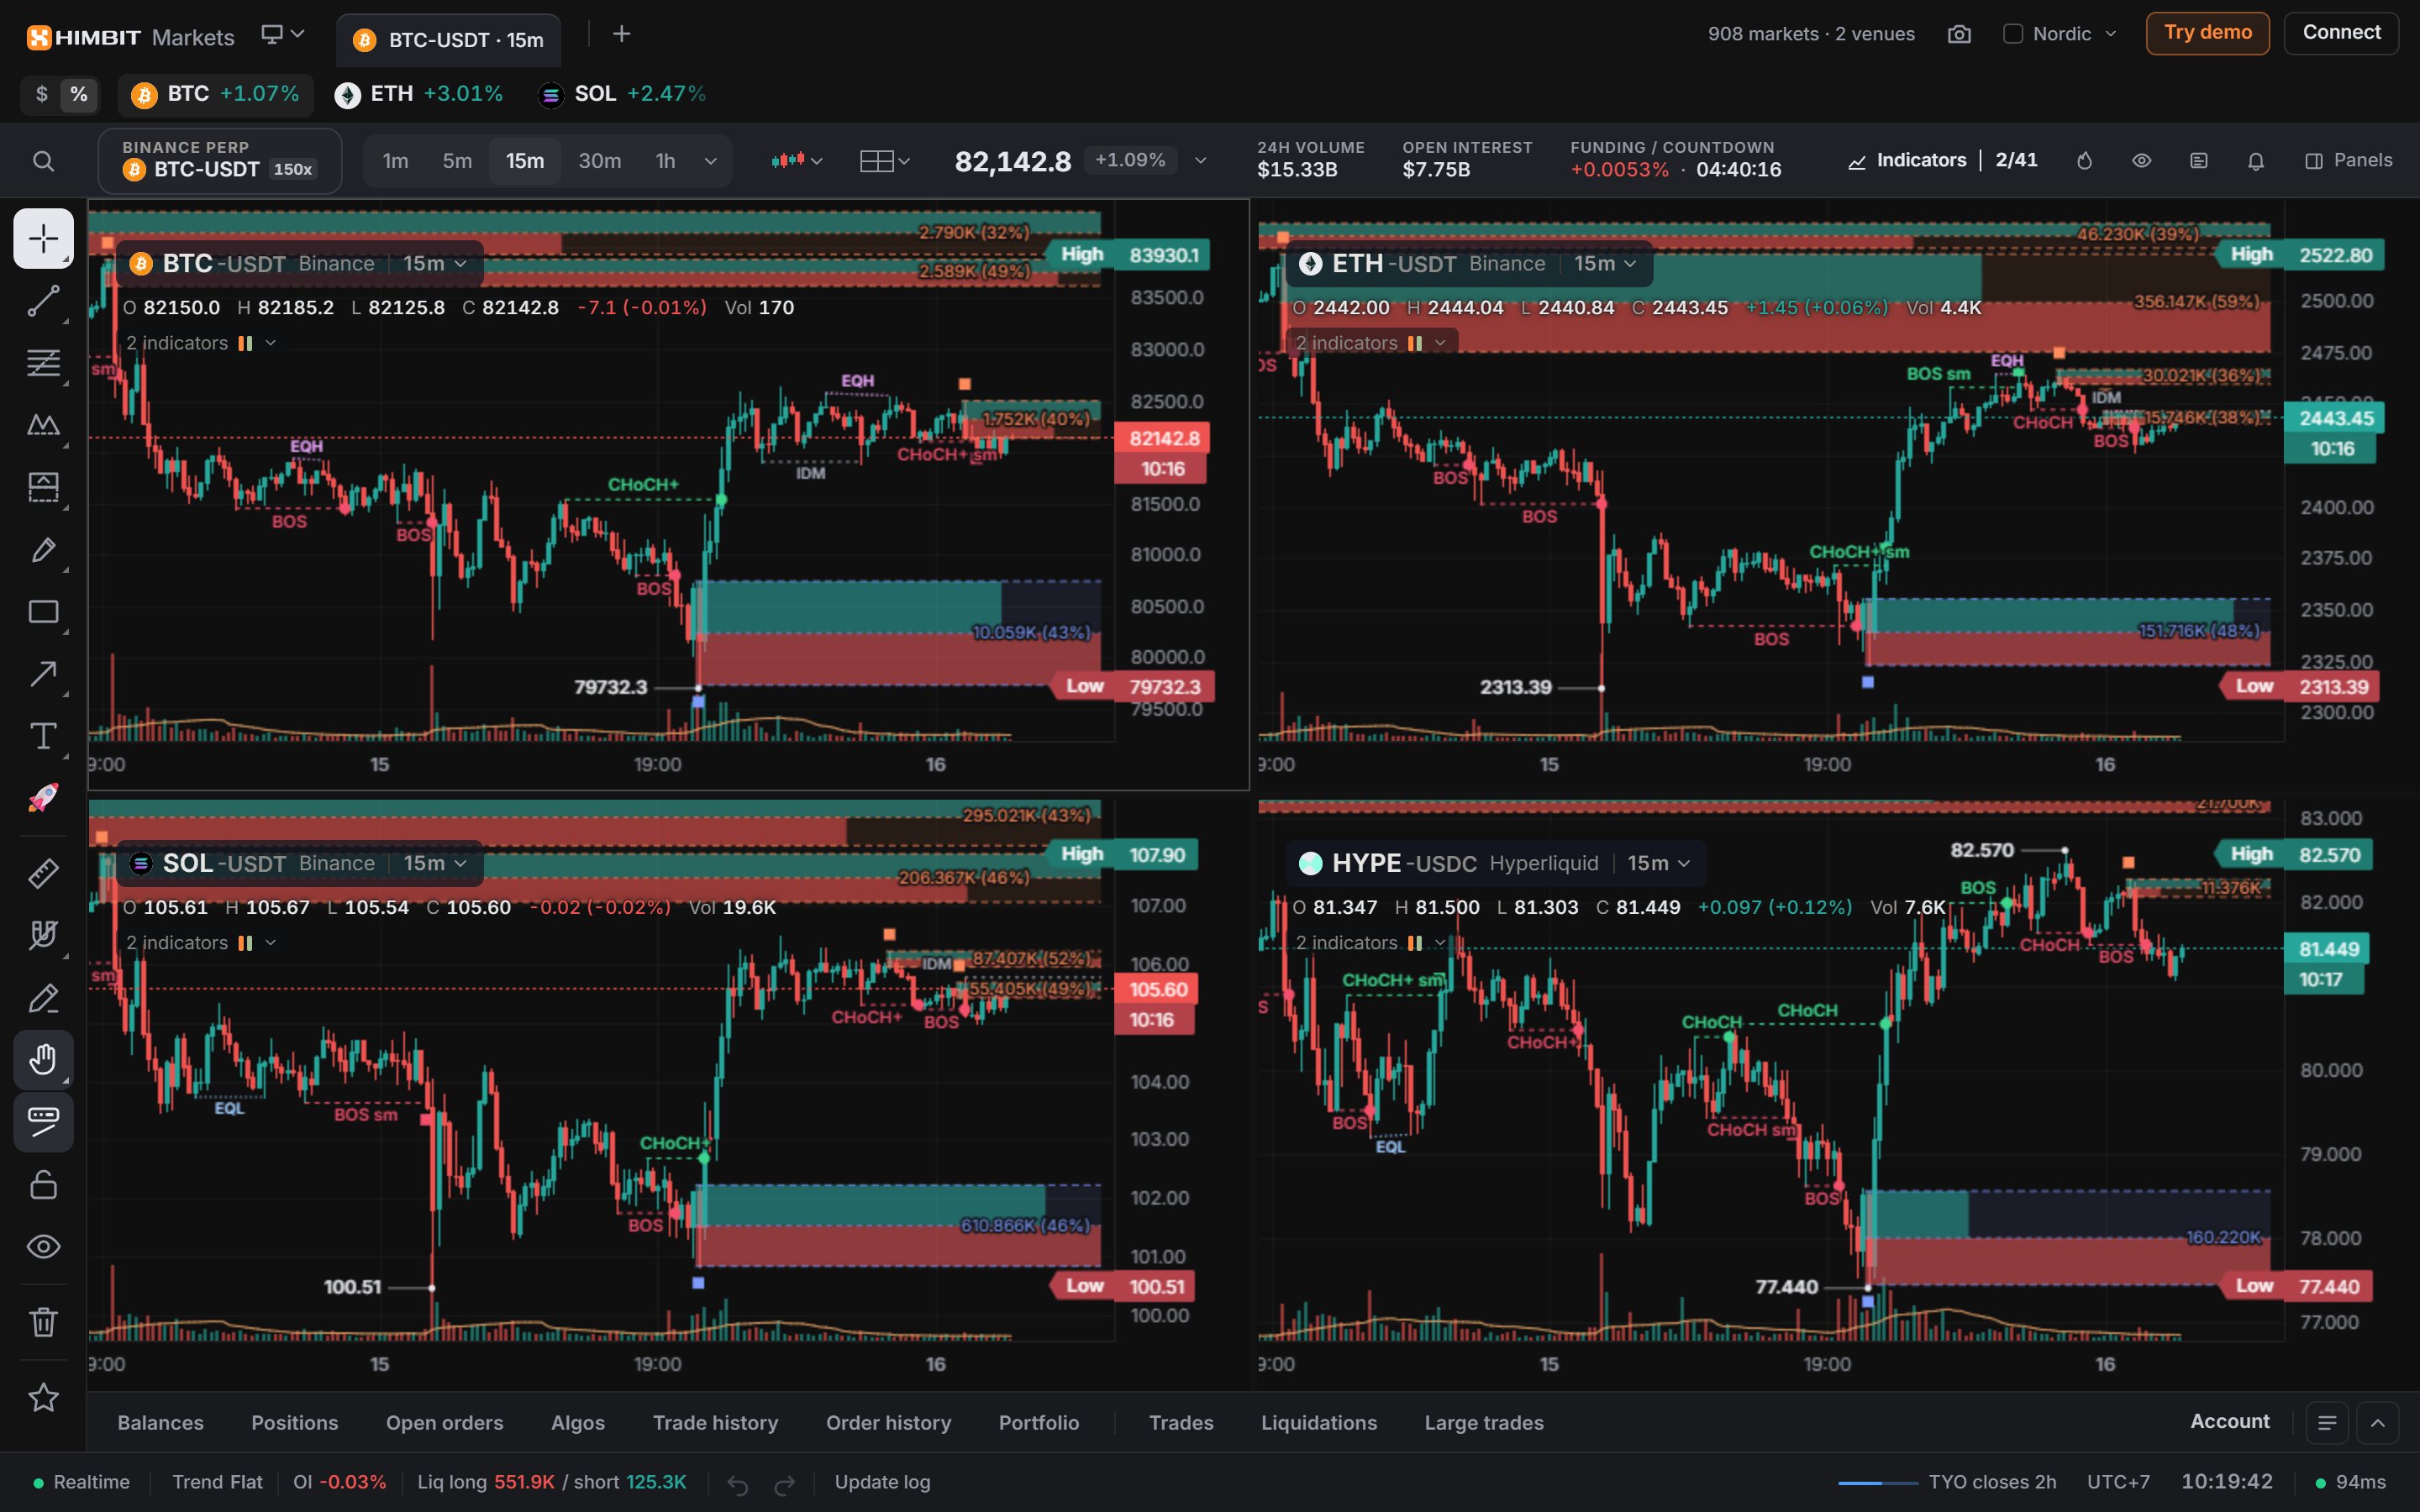
Task: Take a chart snapshot with camera icon
Action: (x=1959, y=34)
